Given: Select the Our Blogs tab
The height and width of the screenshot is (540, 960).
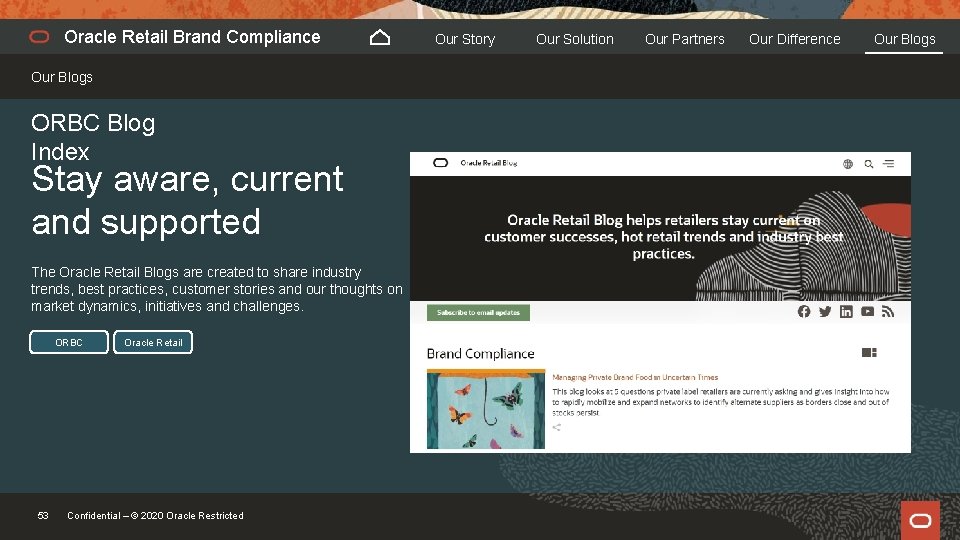Looking at the screenshot, I should tap(904, 39).
